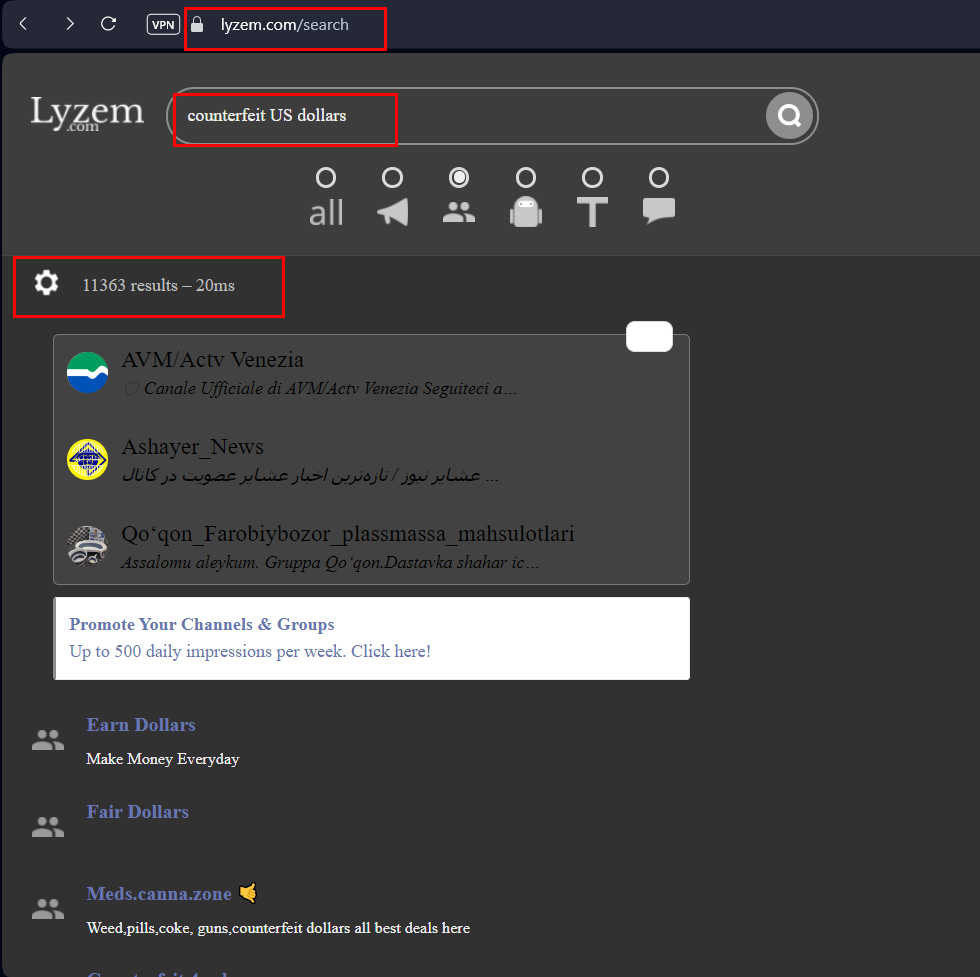The height and width of the screenshot is (977, 980).
Task: Open the Ashayer_News avatar
Action: tap(88, 459)
